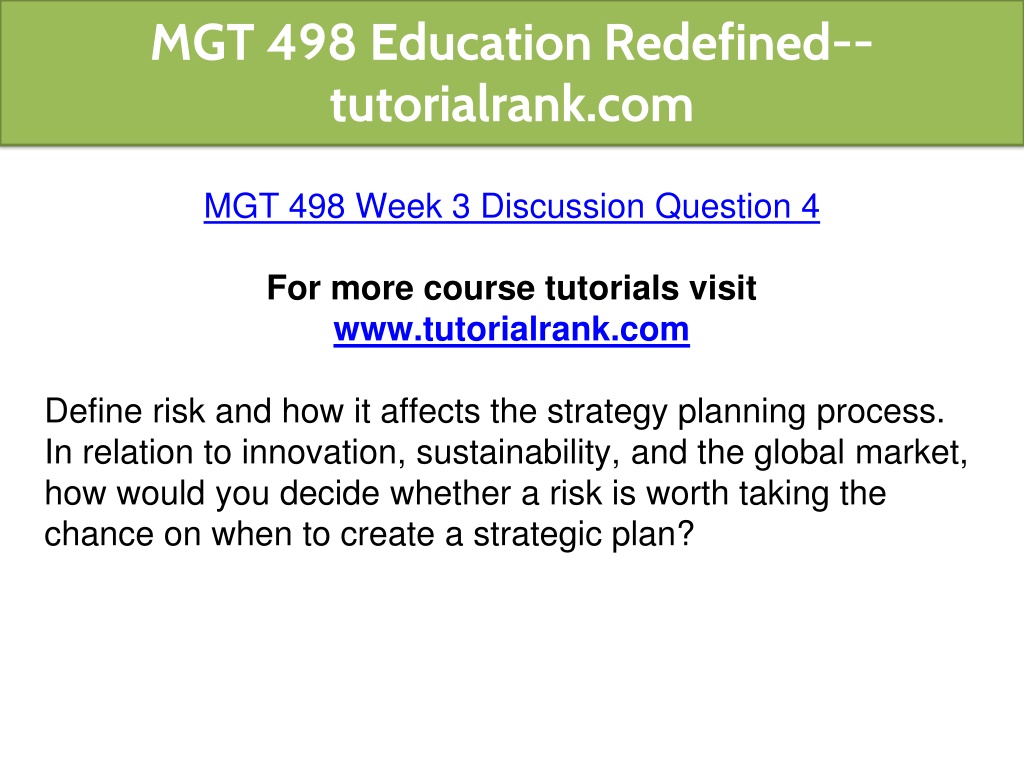
Task: Click the word "Education" in the header
Action: click(481, 42)
